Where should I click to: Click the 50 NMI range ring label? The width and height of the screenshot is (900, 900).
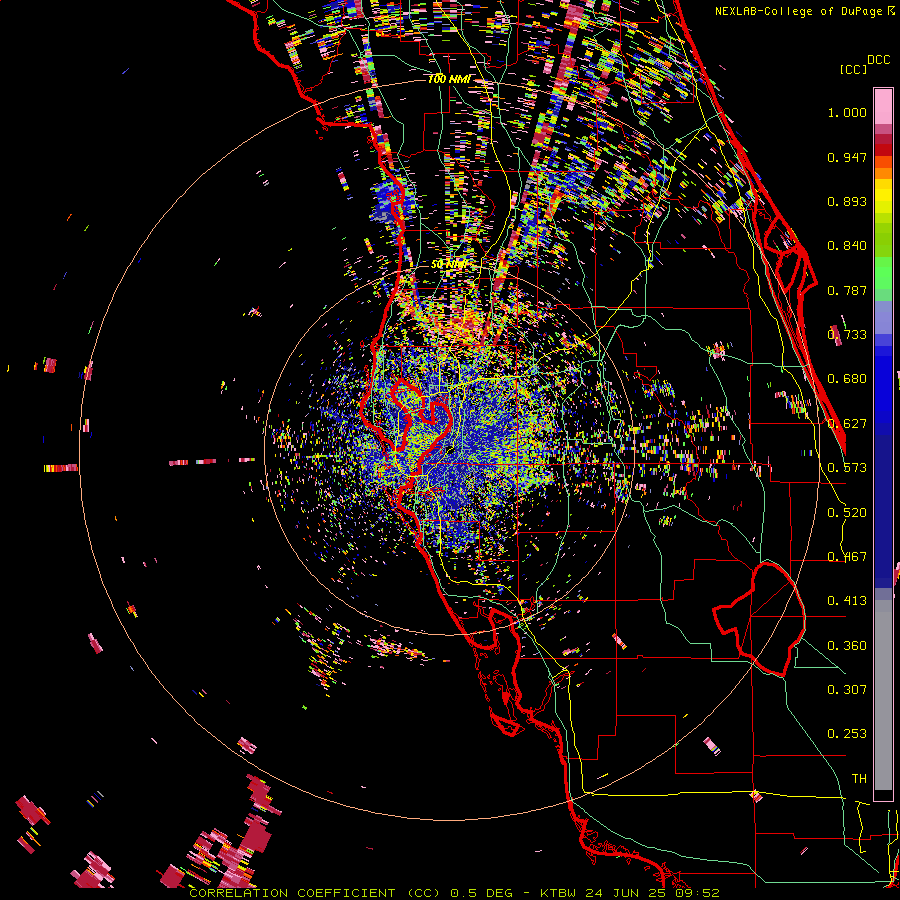pyautogui.click(x=449, y=265)
